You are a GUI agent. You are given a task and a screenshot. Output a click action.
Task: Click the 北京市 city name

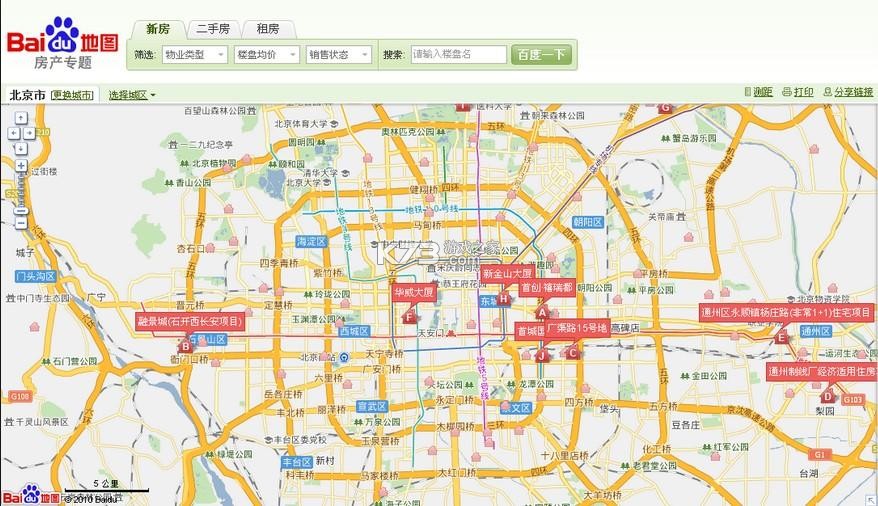click(27, 95)
